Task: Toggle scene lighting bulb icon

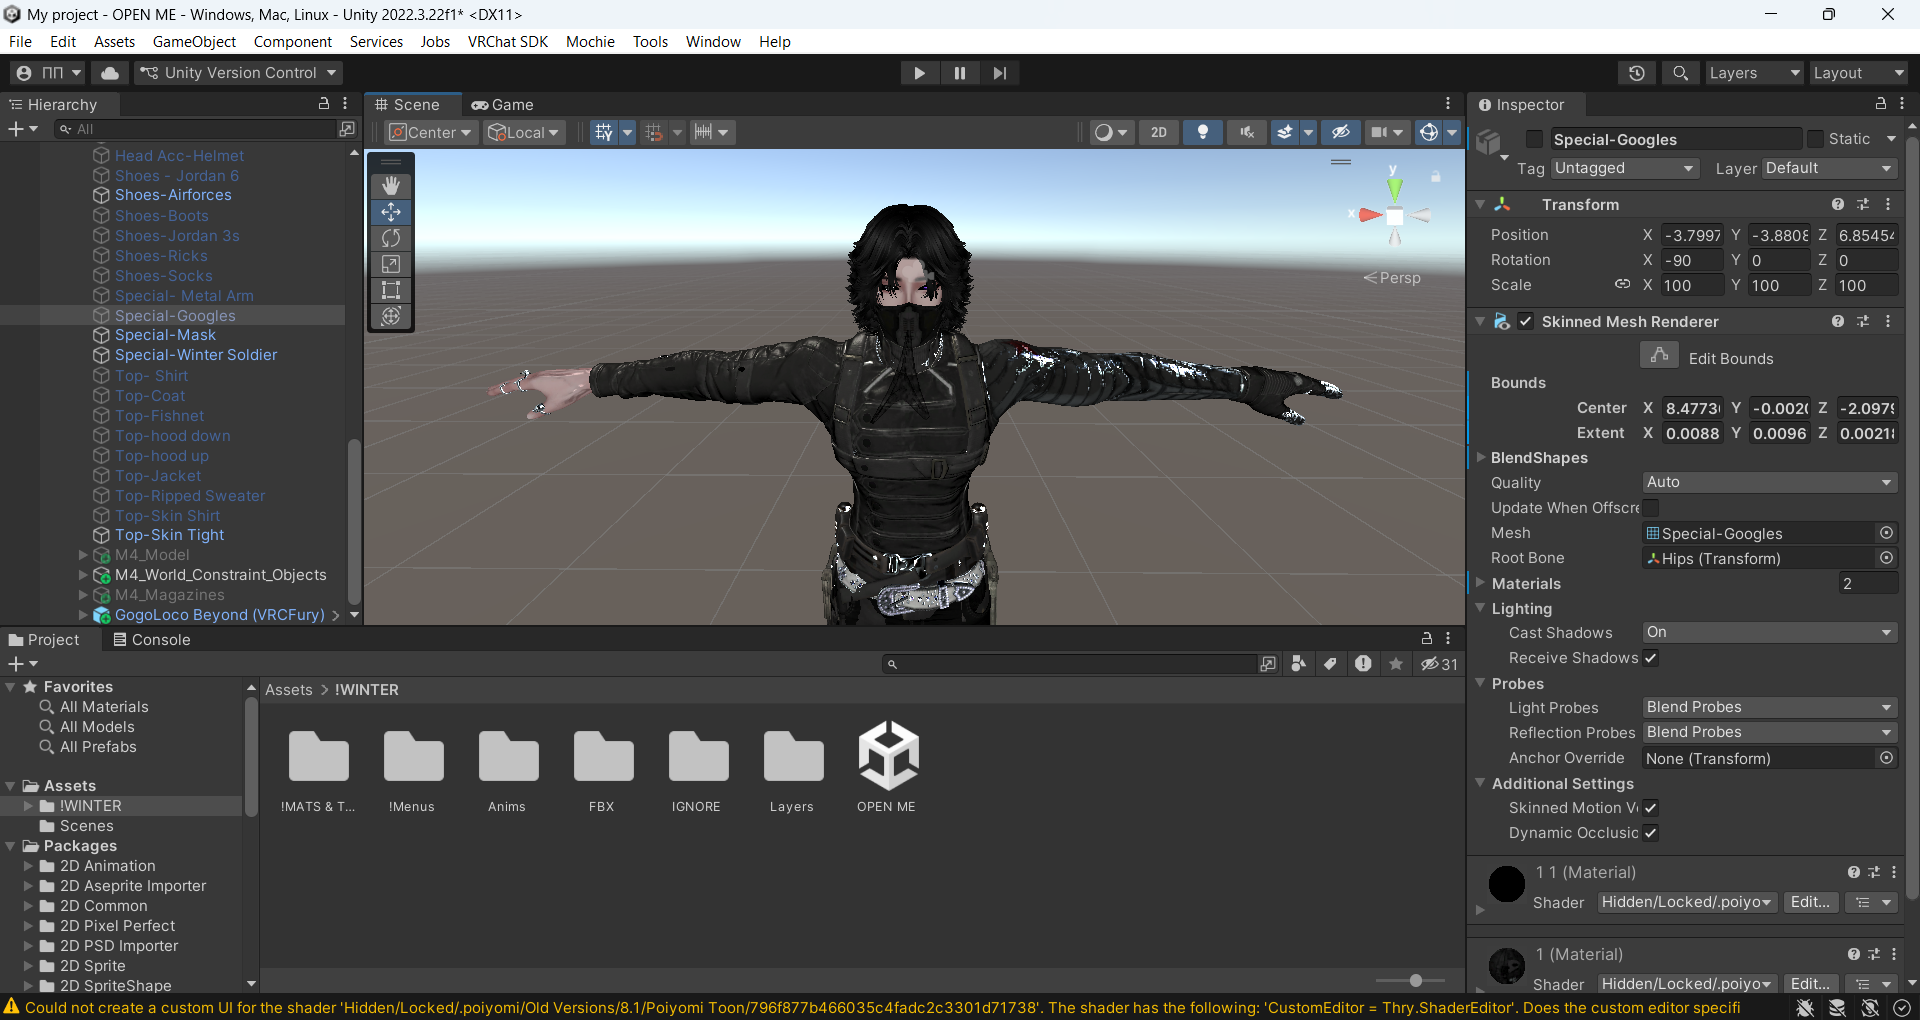Action: pyautogui.click(x=1203, y=132)
